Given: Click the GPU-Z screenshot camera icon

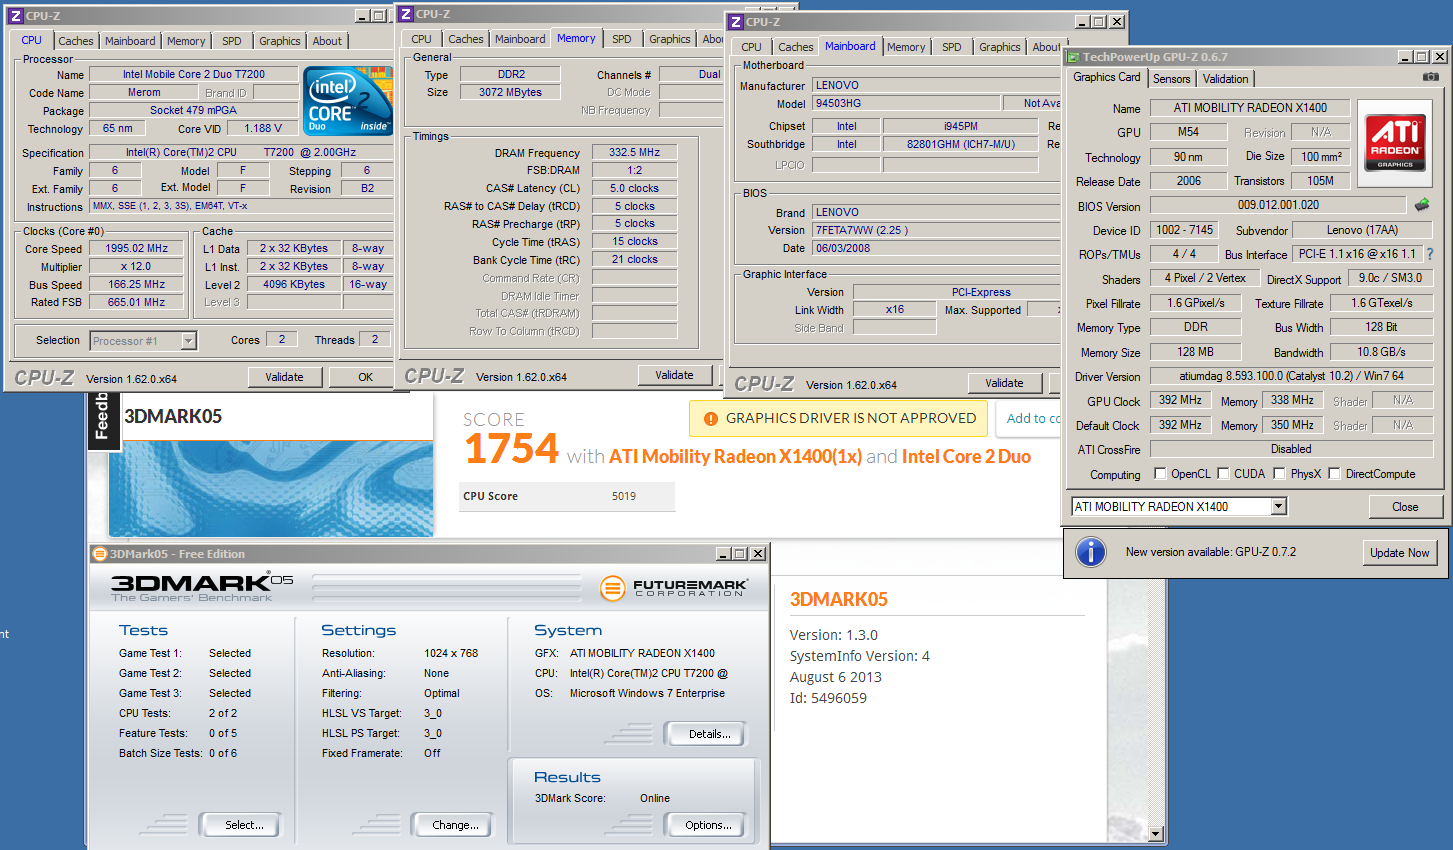Looking at the screenshot, I should (1431, 77).
